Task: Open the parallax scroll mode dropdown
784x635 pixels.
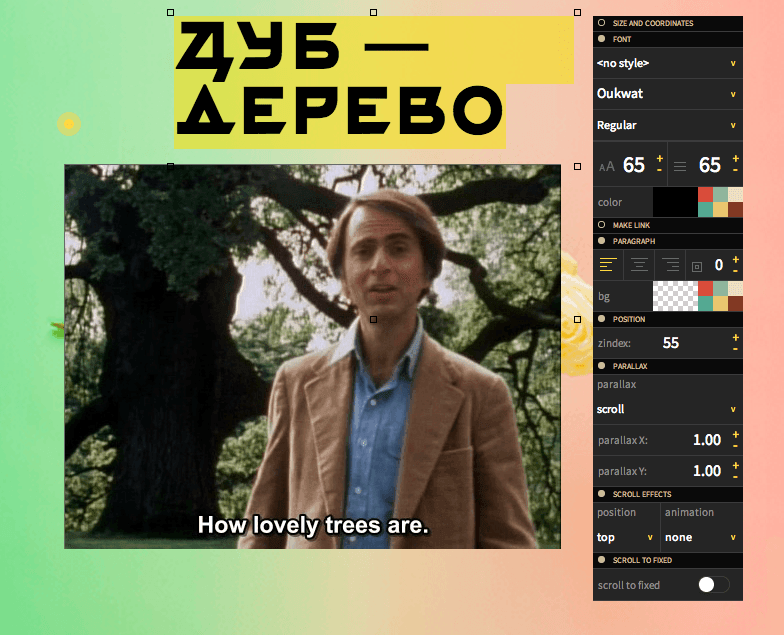Action: click(668, 409)
